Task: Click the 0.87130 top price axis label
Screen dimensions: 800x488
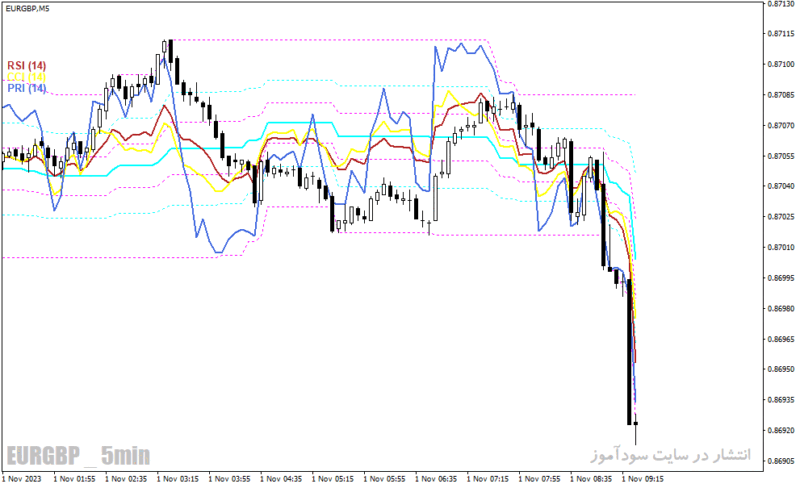Action: tap(781, 4)
